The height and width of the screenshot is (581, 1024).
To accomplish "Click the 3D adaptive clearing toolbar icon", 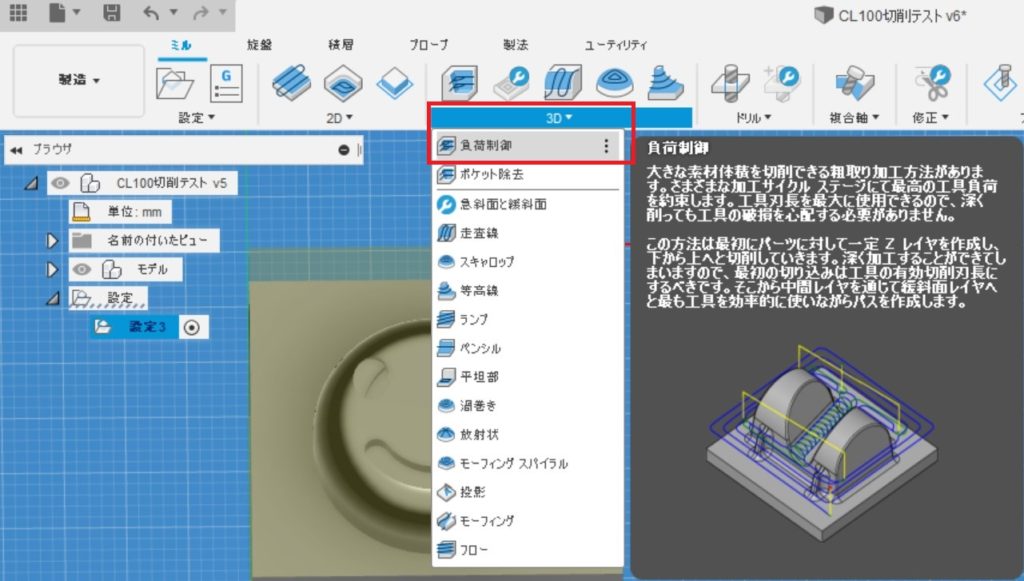I will point(460,83).
